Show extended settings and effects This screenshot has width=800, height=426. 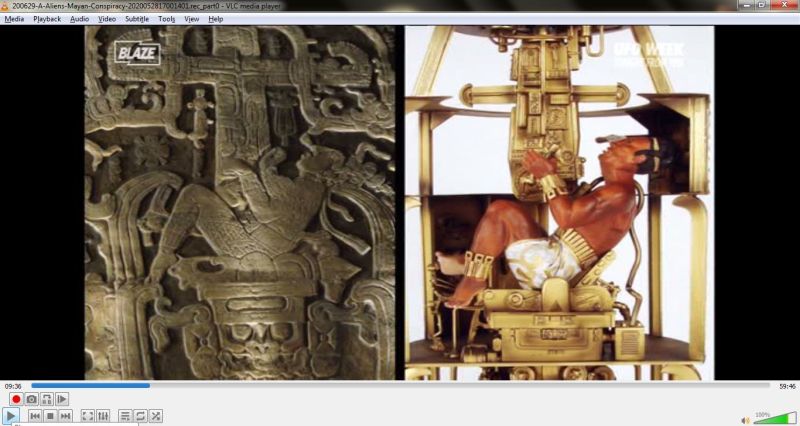click(103, 416)
